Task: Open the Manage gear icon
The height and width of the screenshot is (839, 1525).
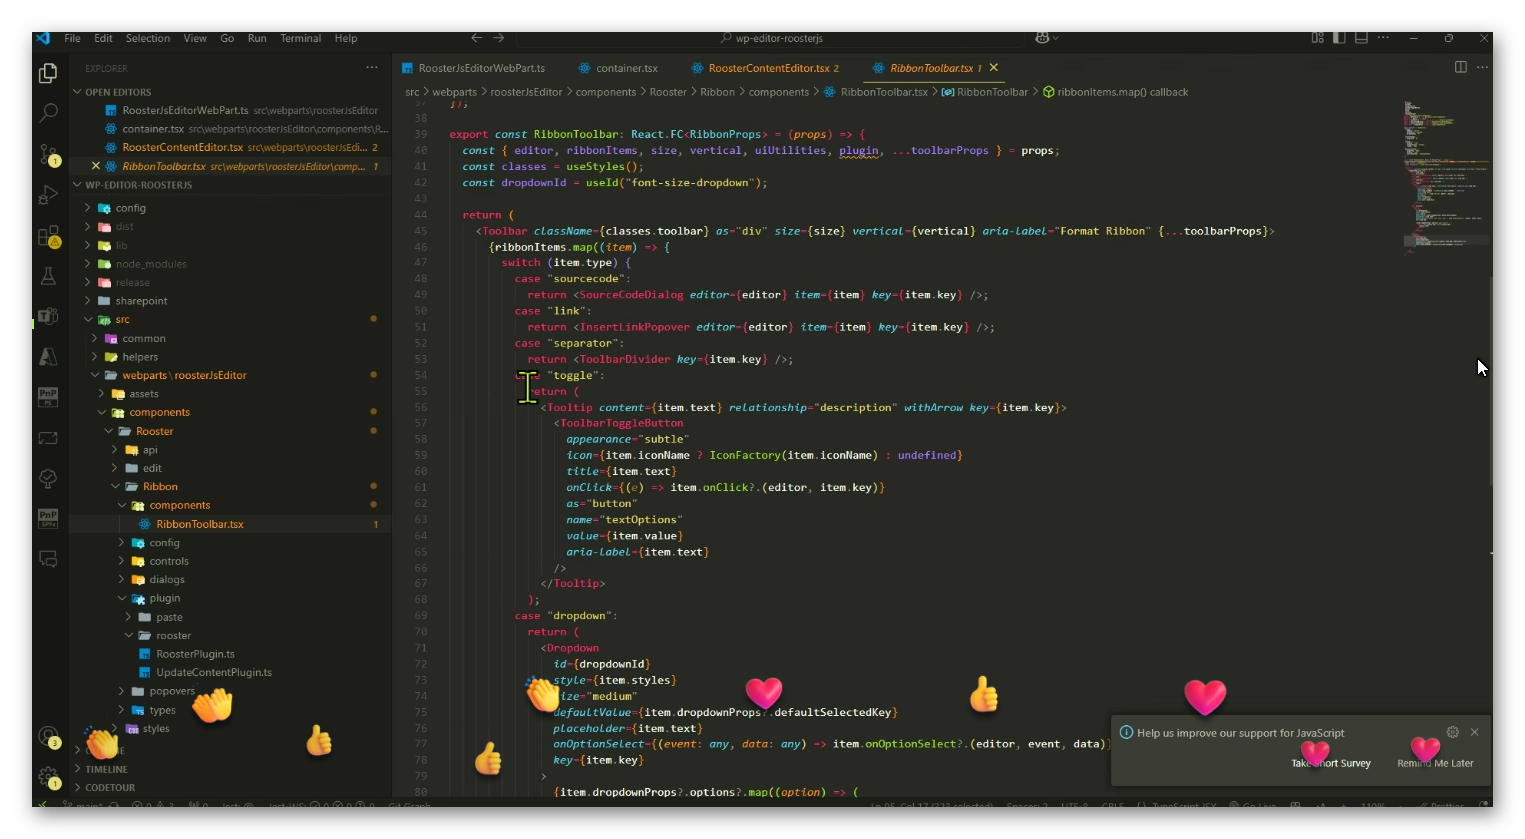Action: (48, 776)
